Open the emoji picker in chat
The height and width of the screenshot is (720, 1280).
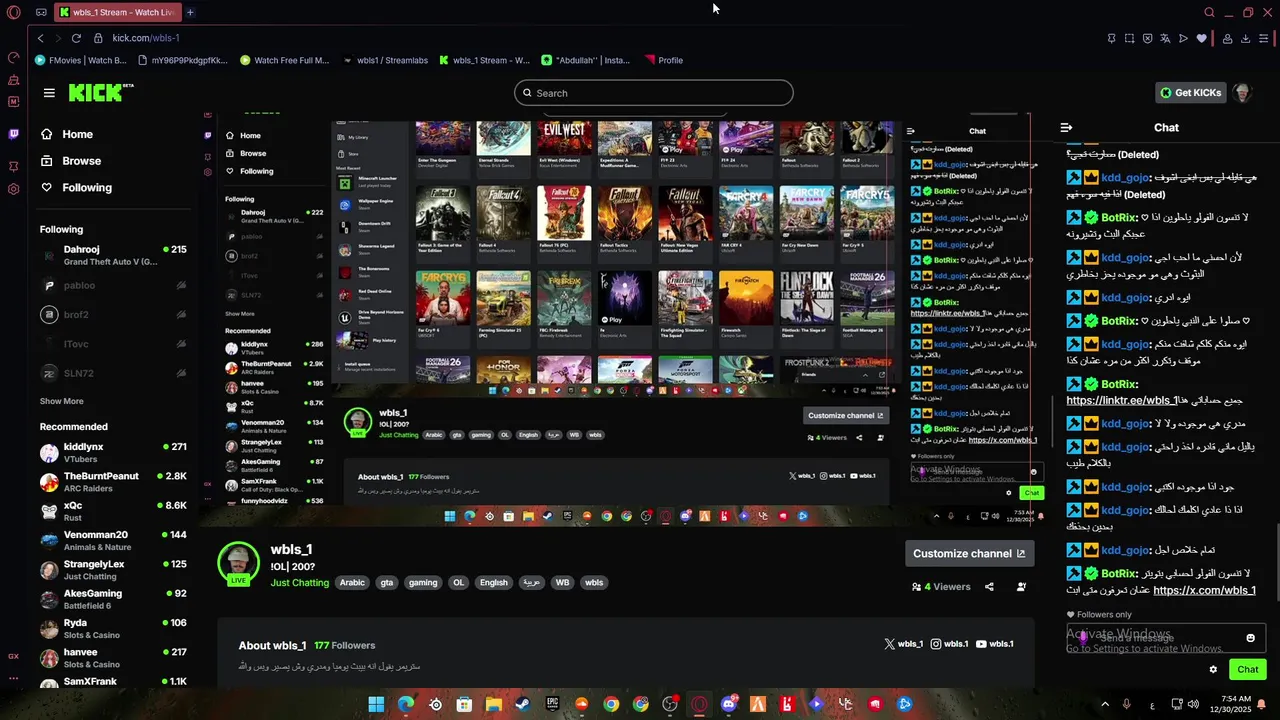pos(1250,638)
